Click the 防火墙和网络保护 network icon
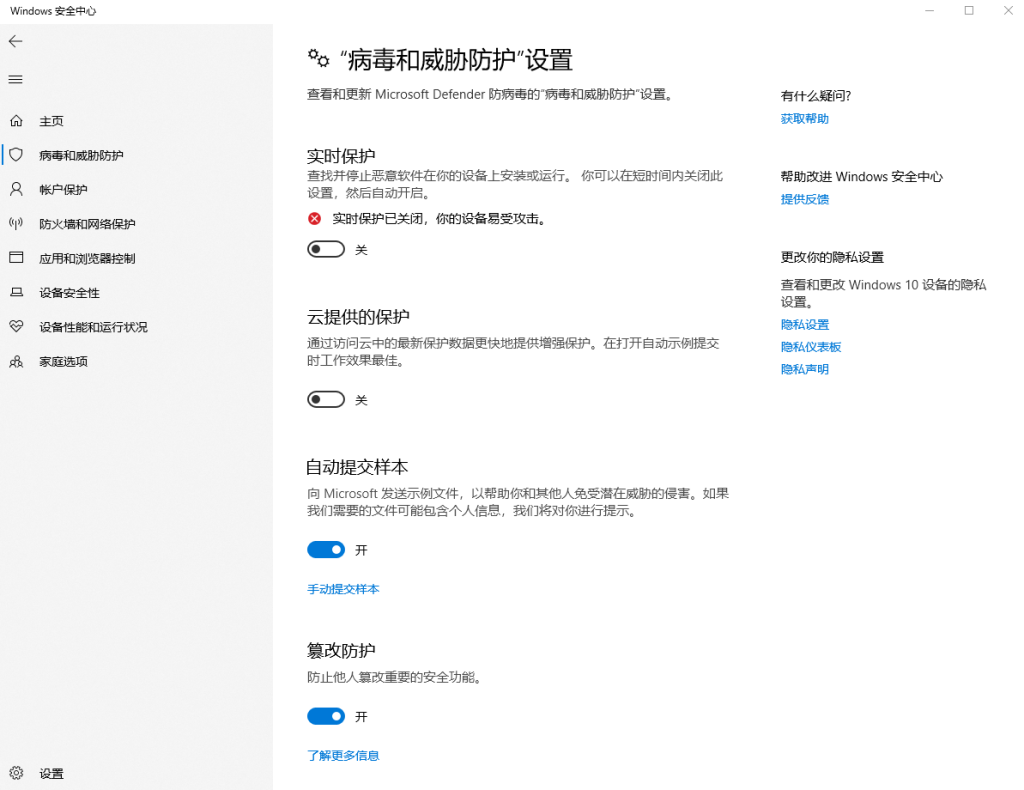Screen dimensions: 1024x790 pyautogui.click(x=17, y=223)
